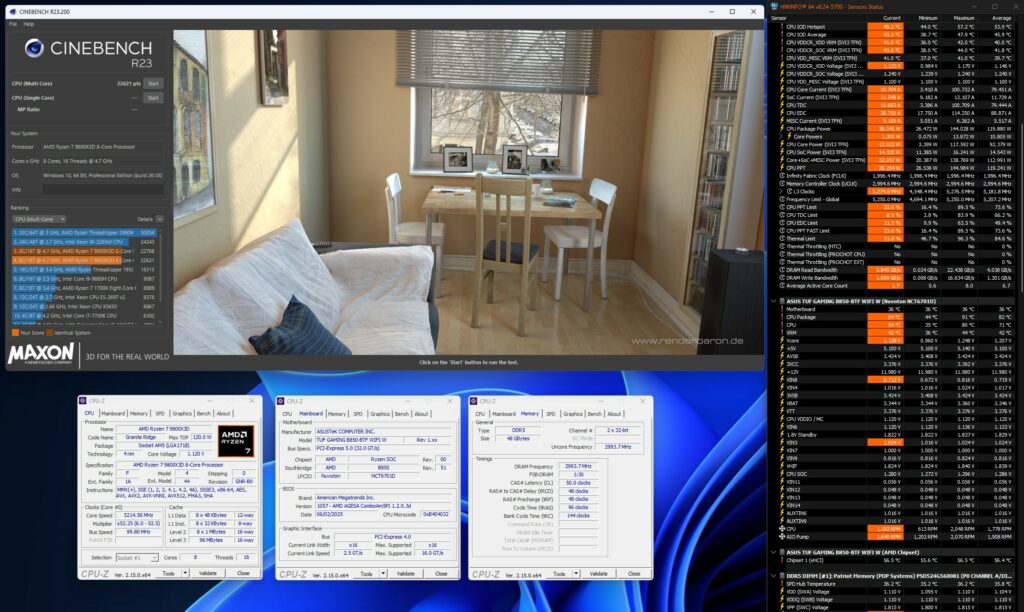
Task: Click the thermometer icon beside Motherboard sensor
Action: pyautogui.click(x=782, y=309)
